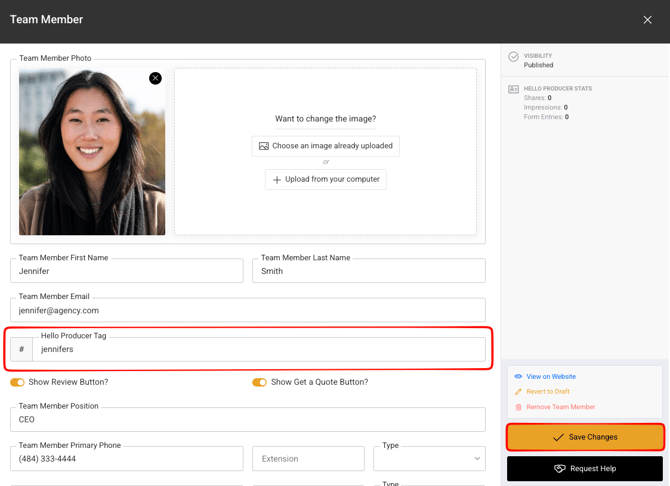The height and width of the screenshot is (486, 670).
Task: Click the pencil icon beside Revert to Draft
Action: tap(518, 392)
